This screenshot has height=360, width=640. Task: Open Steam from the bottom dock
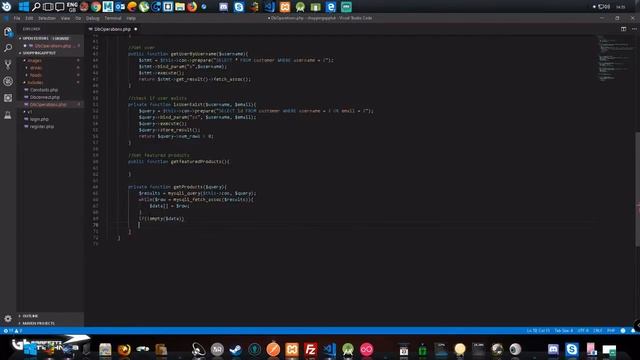click(236, 349)
